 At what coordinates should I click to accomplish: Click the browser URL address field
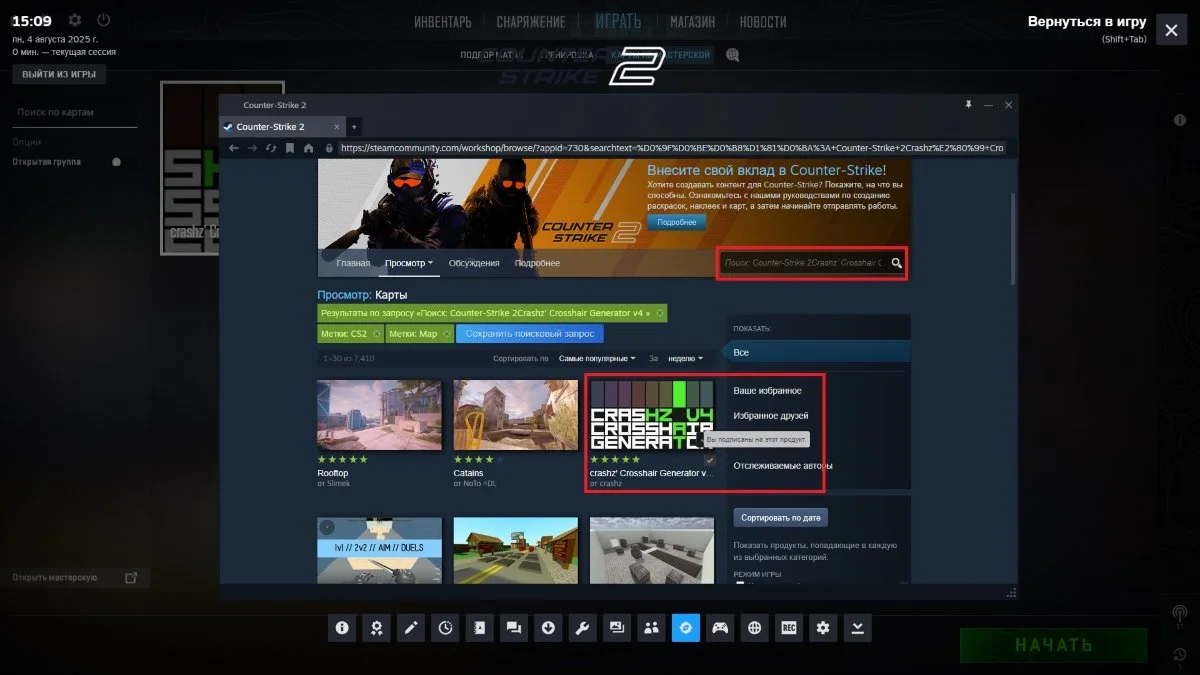tap(670, 148)
